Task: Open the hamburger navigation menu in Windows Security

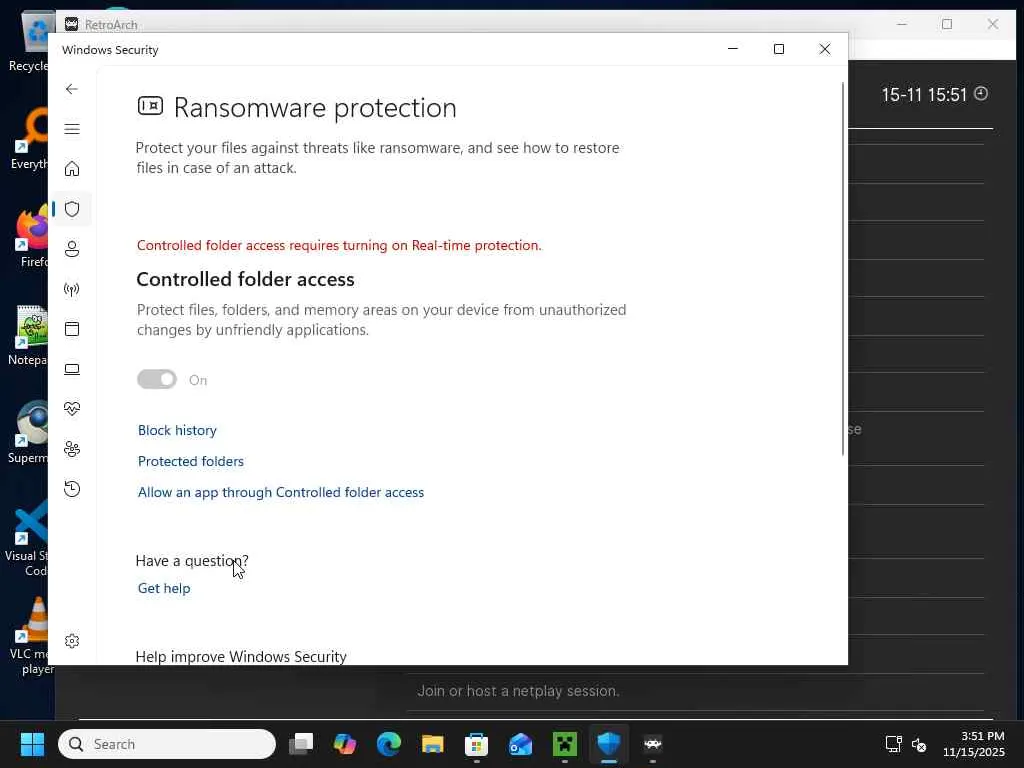Action: tap(72, 129)
